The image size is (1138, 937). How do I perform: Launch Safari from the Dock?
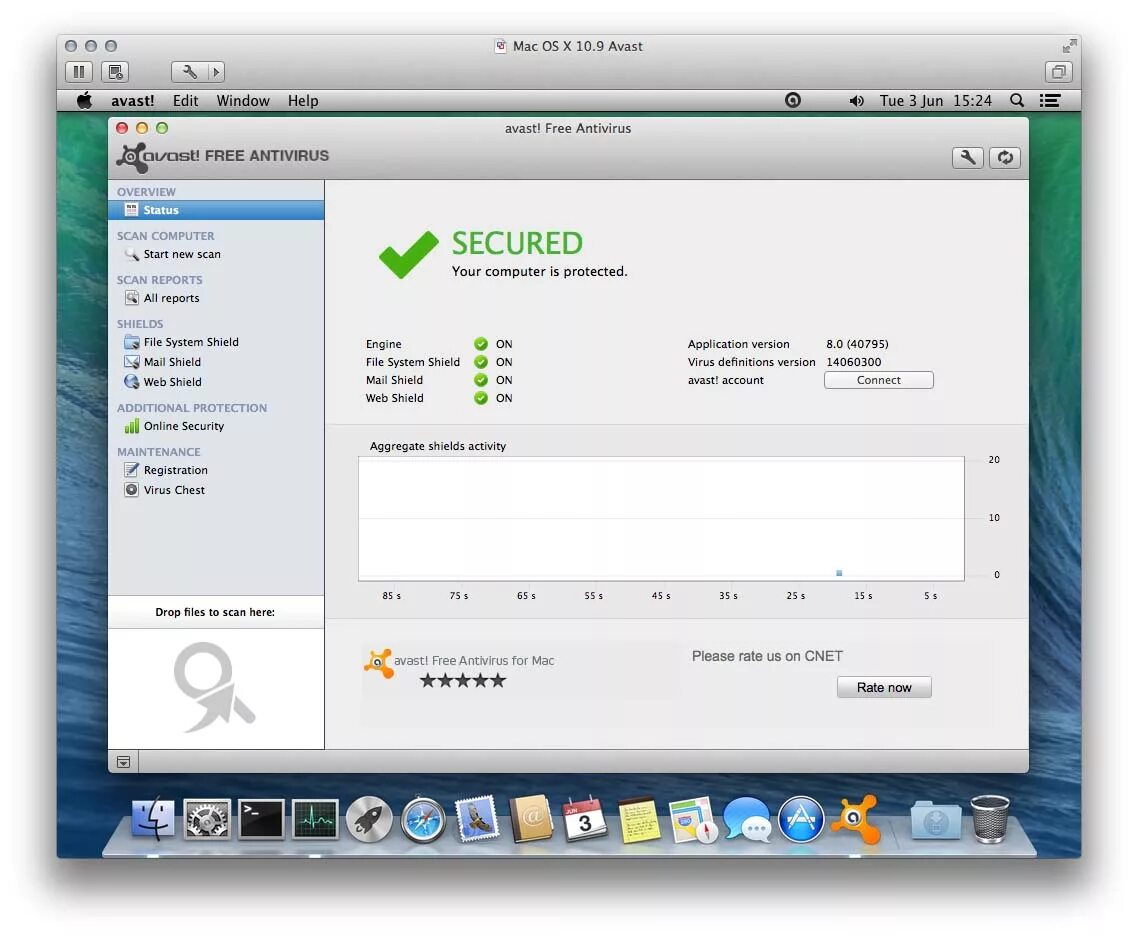tap(423, 820)
